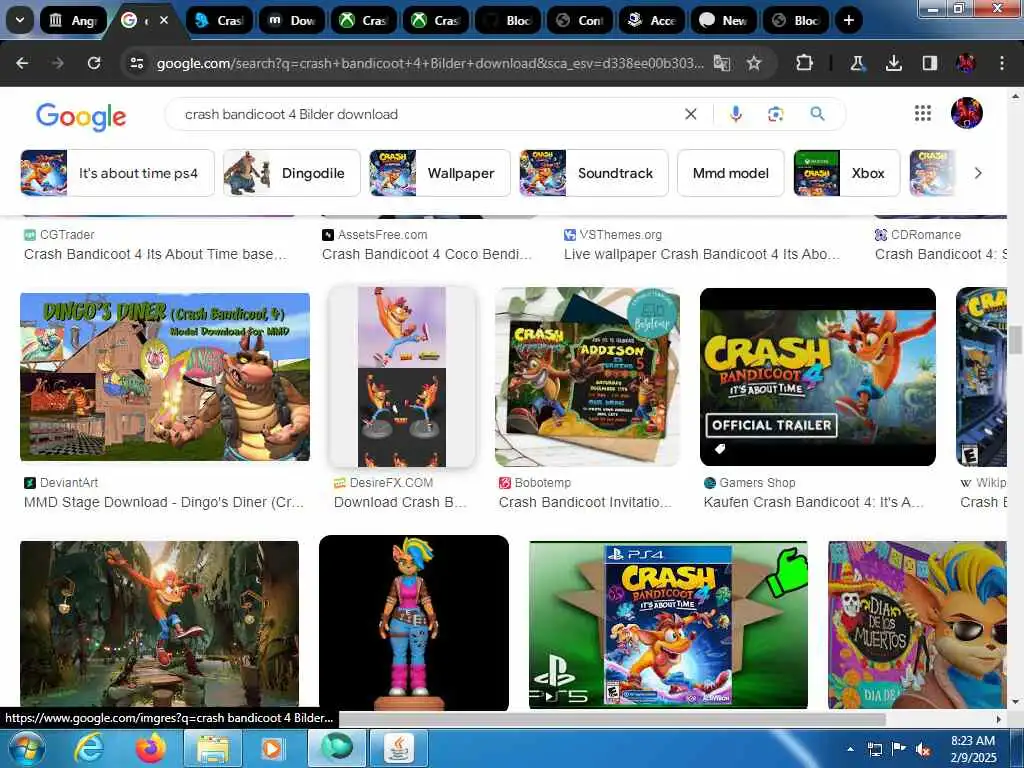This screenshot has height=768, width=1024.
Task: Open Windows Start menu
Action: click(x=27, y=748)
